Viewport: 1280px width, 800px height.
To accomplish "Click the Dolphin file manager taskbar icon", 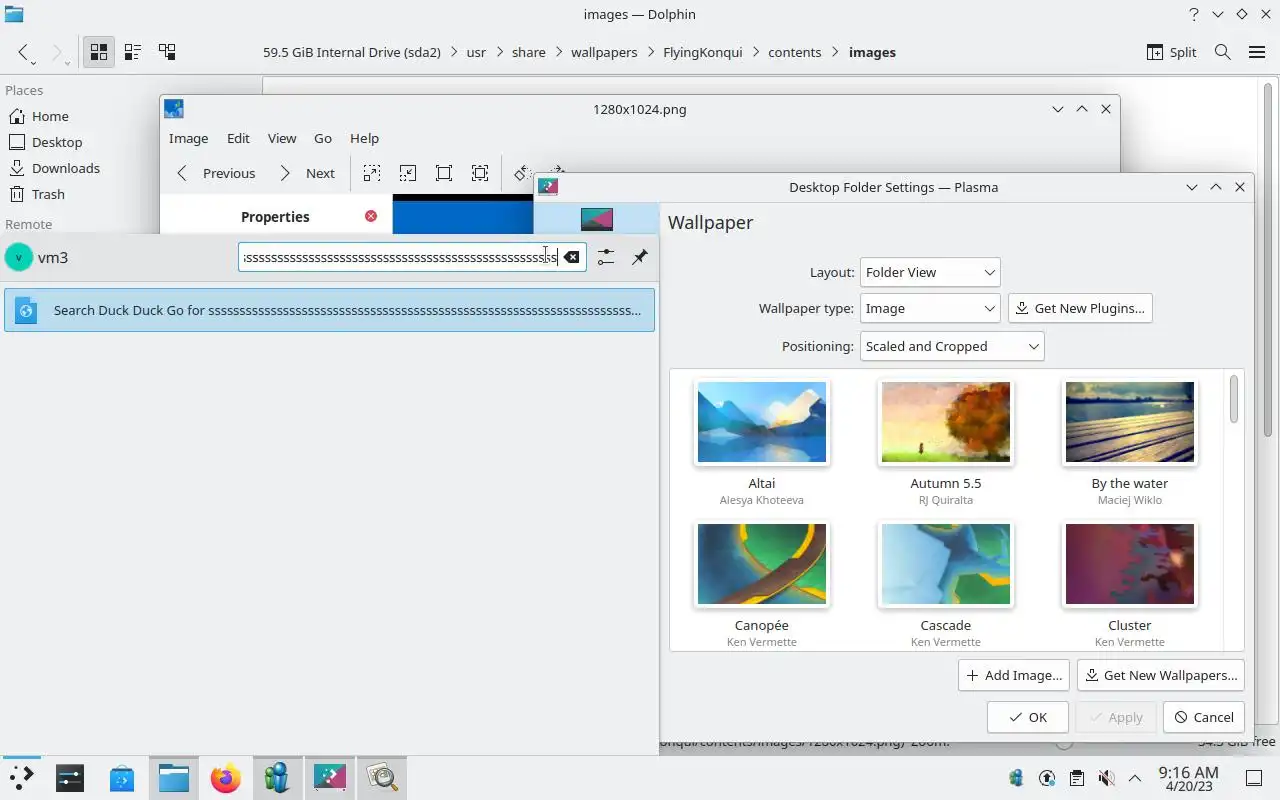I will (x=174, y=777).
